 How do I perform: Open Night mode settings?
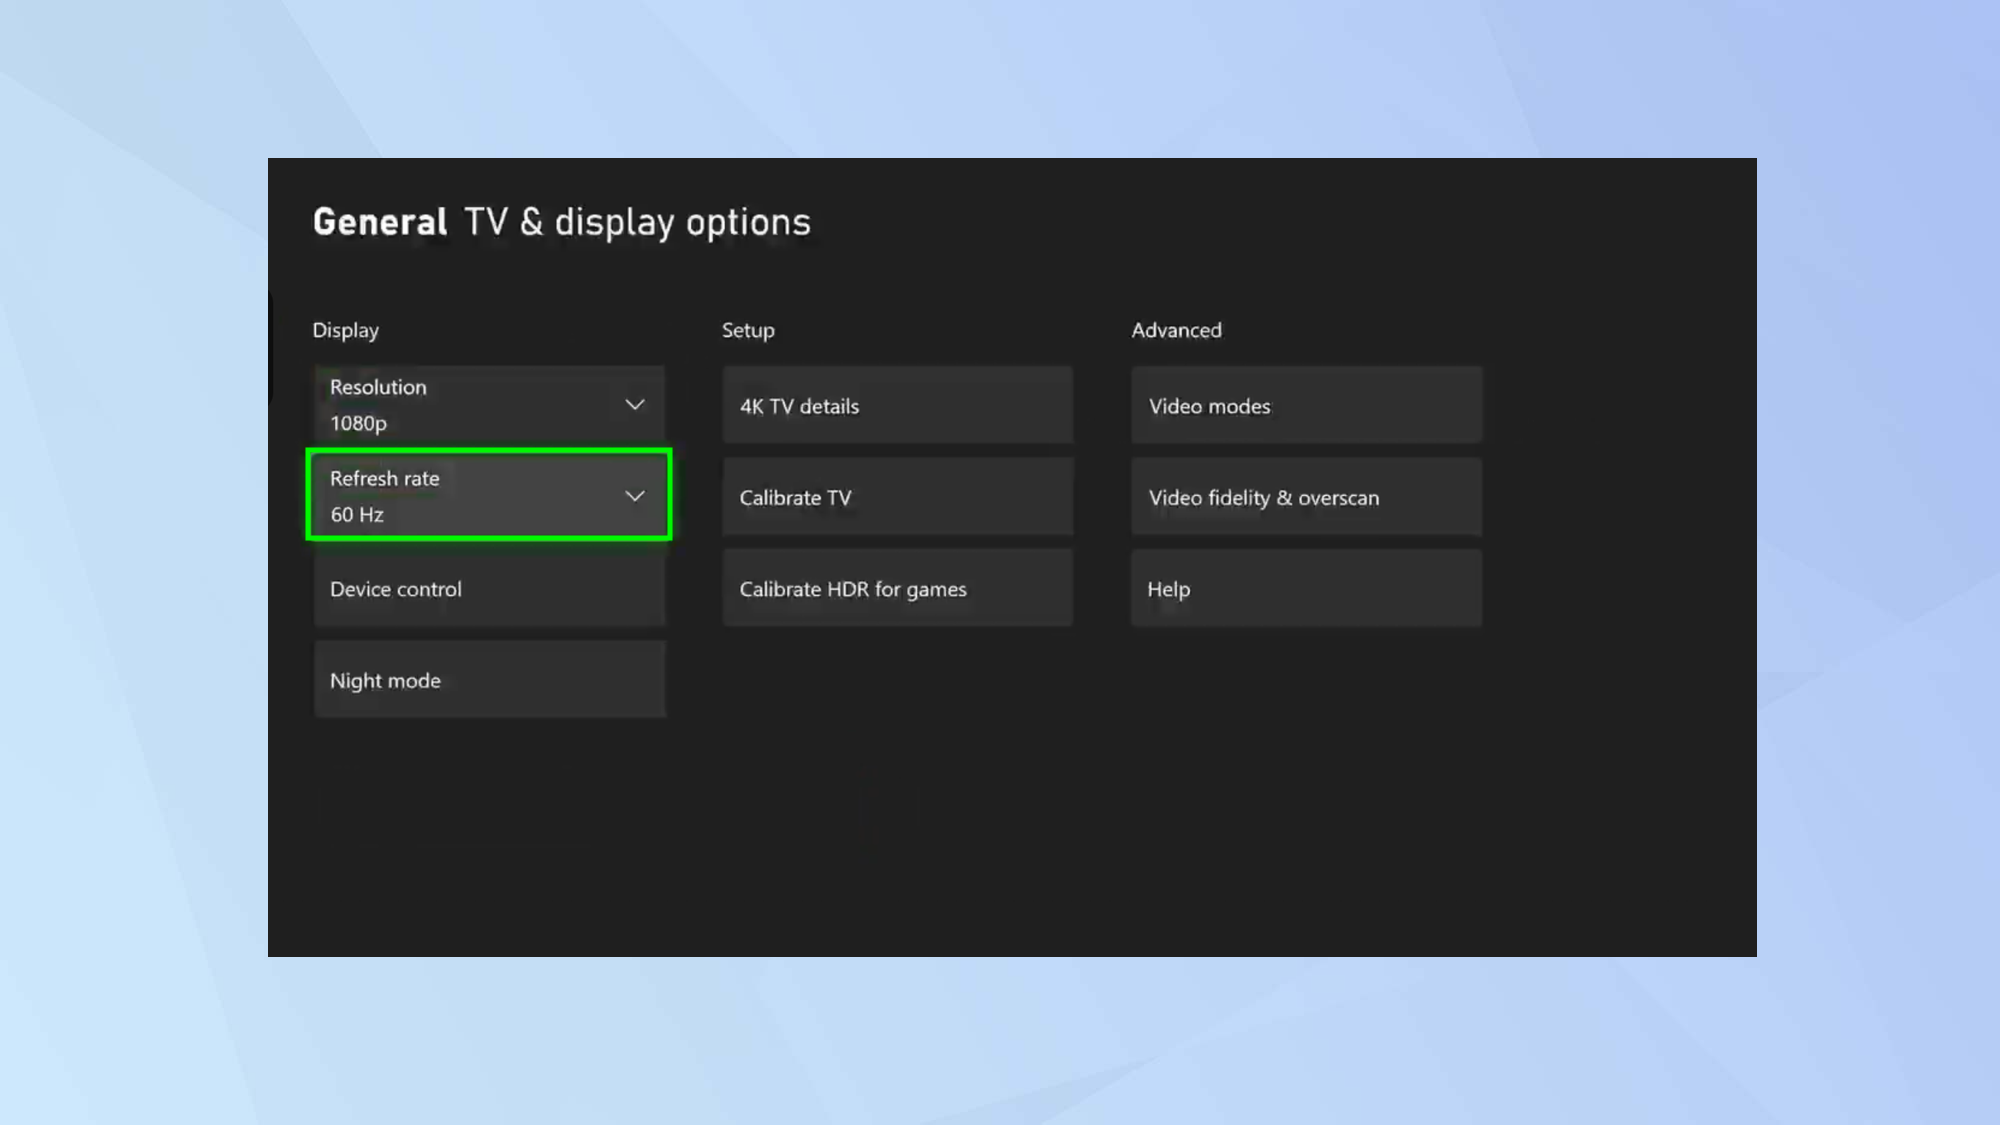tap(489, 680)
